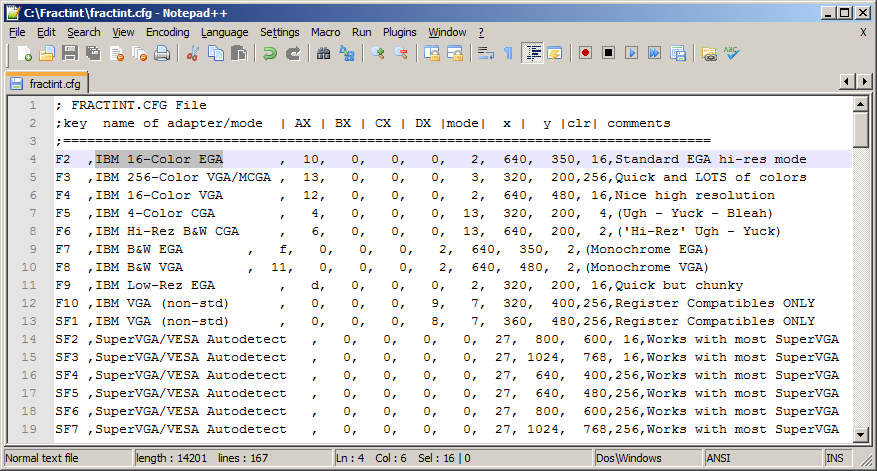This screenshot has width=877, height=471.
Task: Open the Edit menu
Action: (46, 32)
